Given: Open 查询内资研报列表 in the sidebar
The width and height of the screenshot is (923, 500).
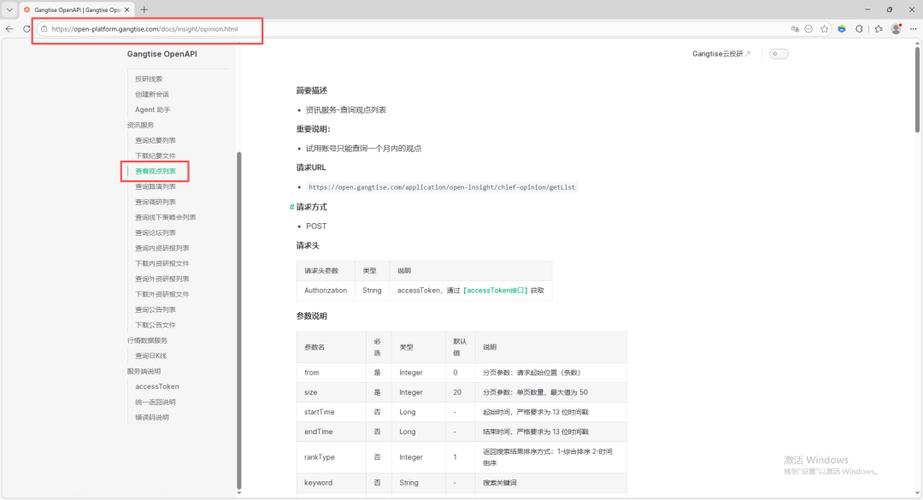Looking at the screenshot, I should 162,248.
